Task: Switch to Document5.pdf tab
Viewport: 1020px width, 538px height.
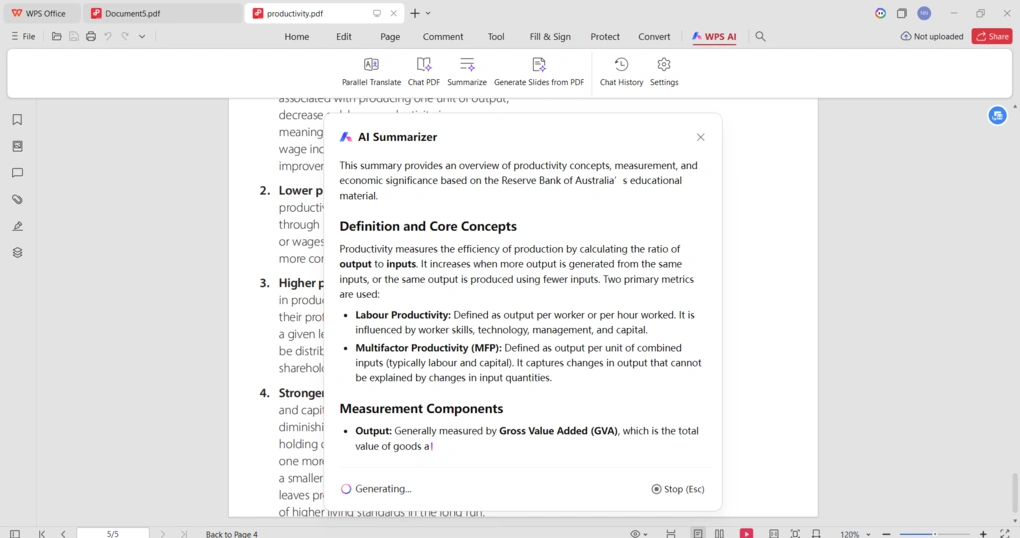Action: pos(161,13)
